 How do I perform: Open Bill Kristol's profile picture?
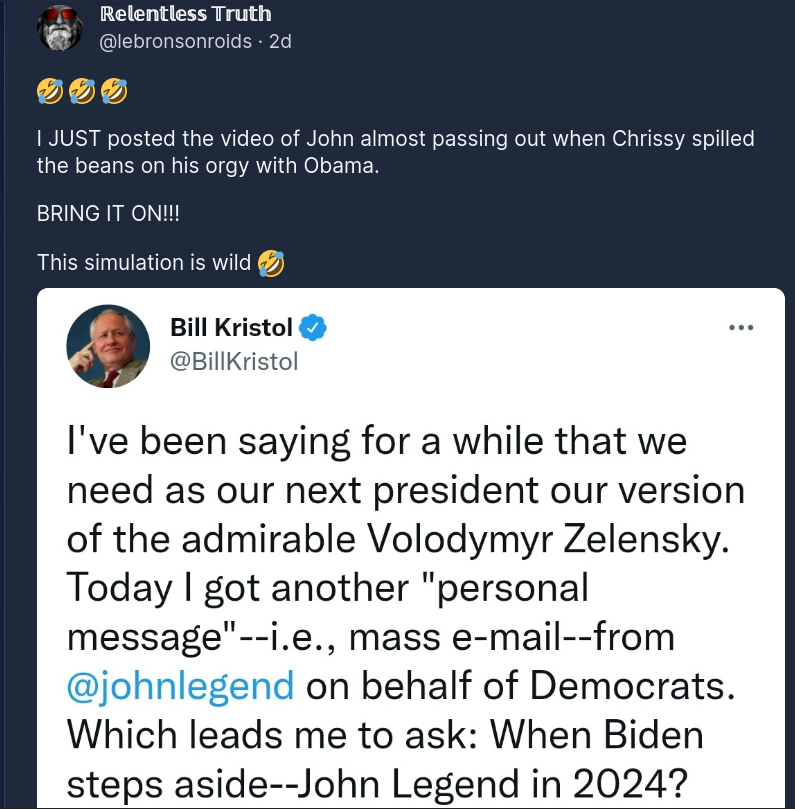pyautogui.click(x=101, y=346)
